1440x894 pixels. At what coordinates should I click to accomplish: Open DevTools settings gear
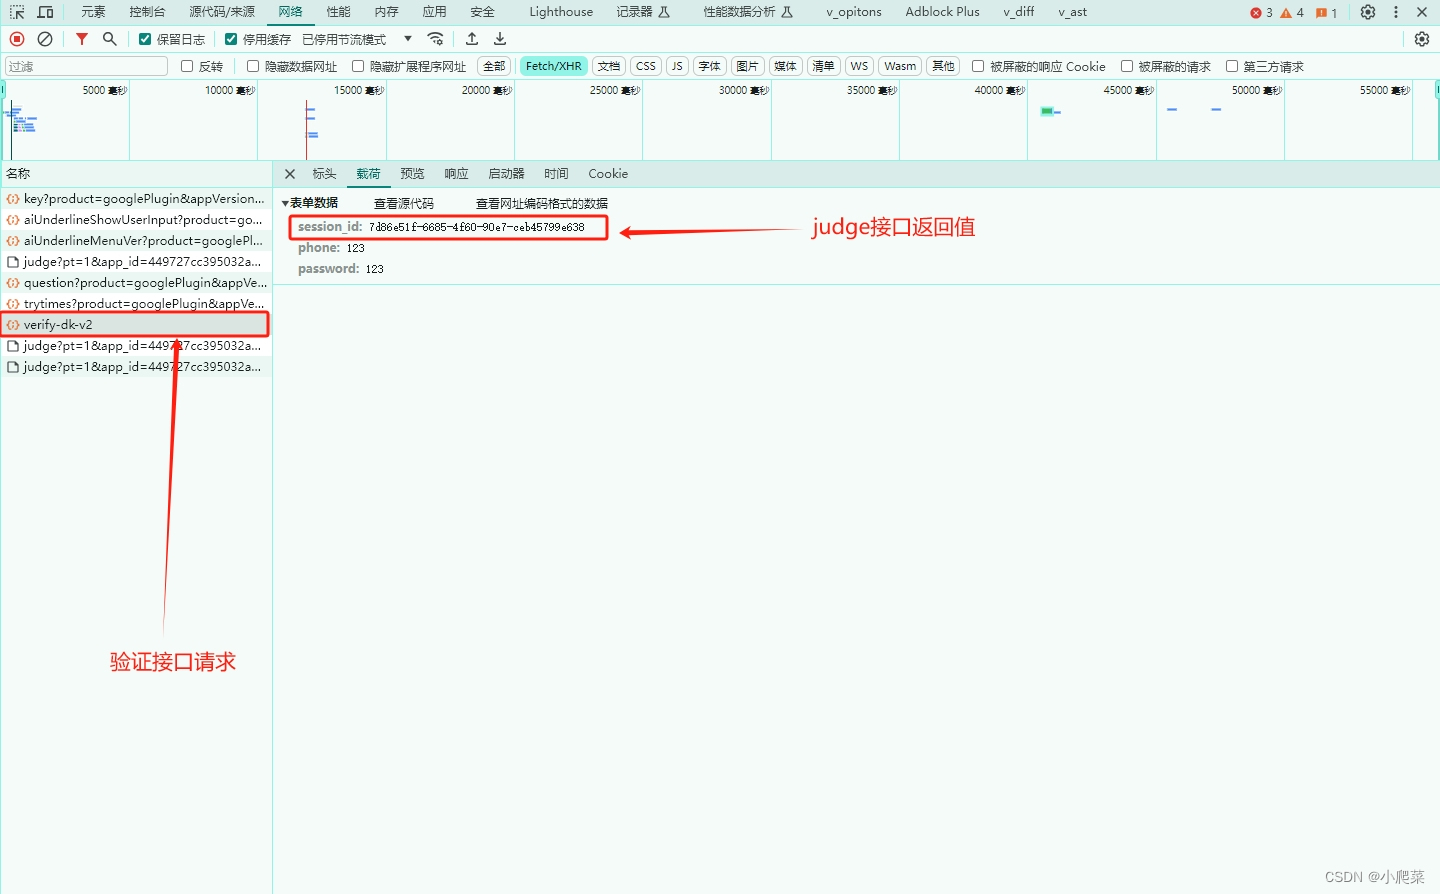point(1368,12)
